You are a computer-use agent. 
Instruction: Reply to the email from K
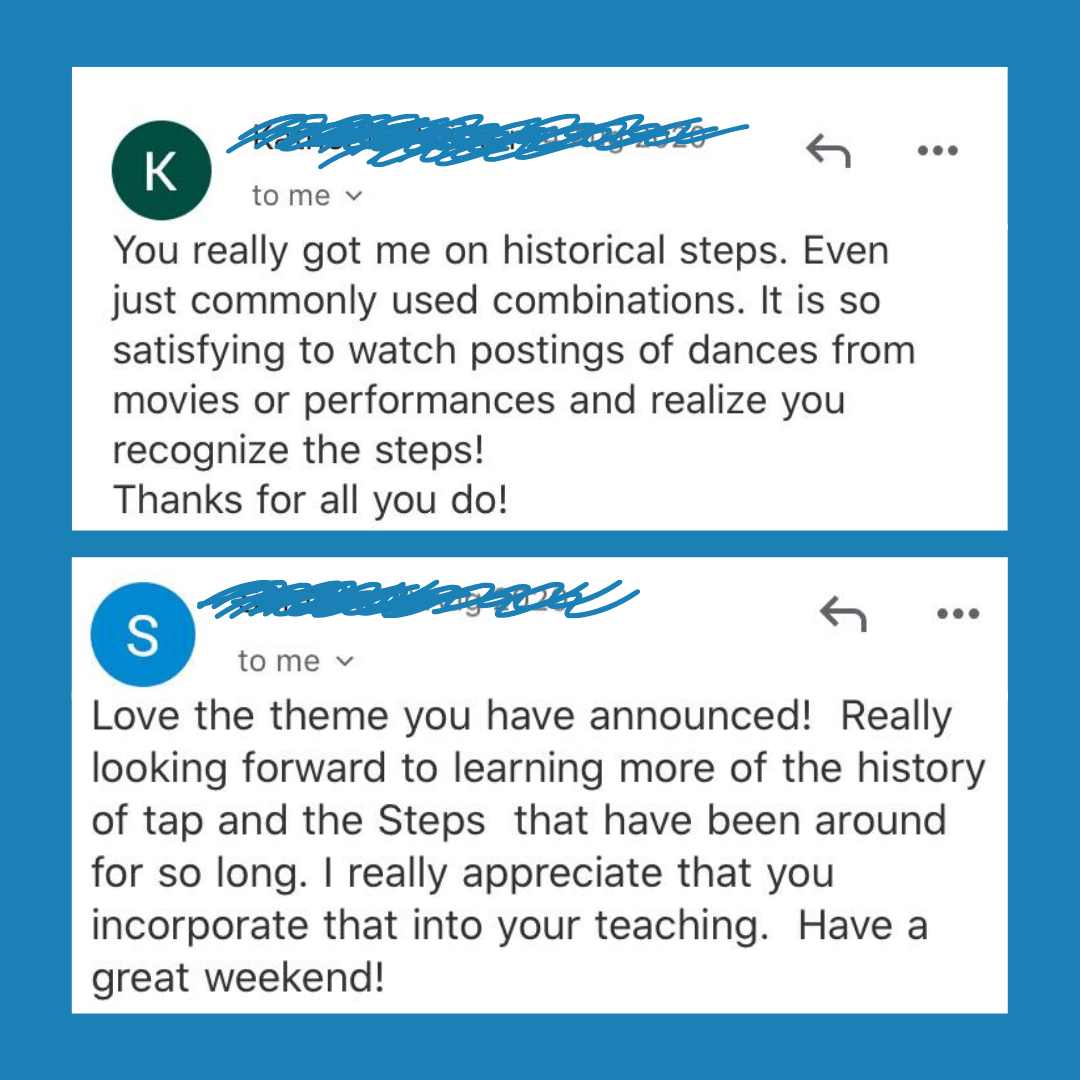(828, 152)
